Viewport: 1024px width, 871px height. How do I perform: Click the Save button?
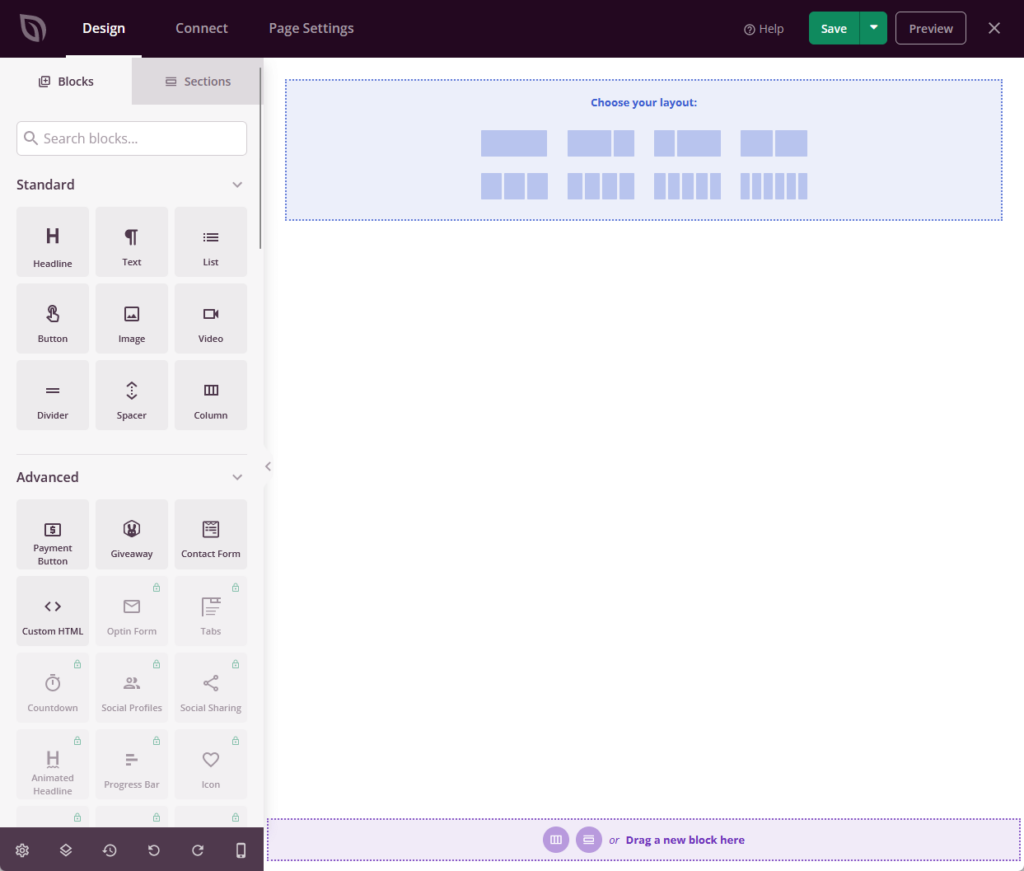[834, 28]
